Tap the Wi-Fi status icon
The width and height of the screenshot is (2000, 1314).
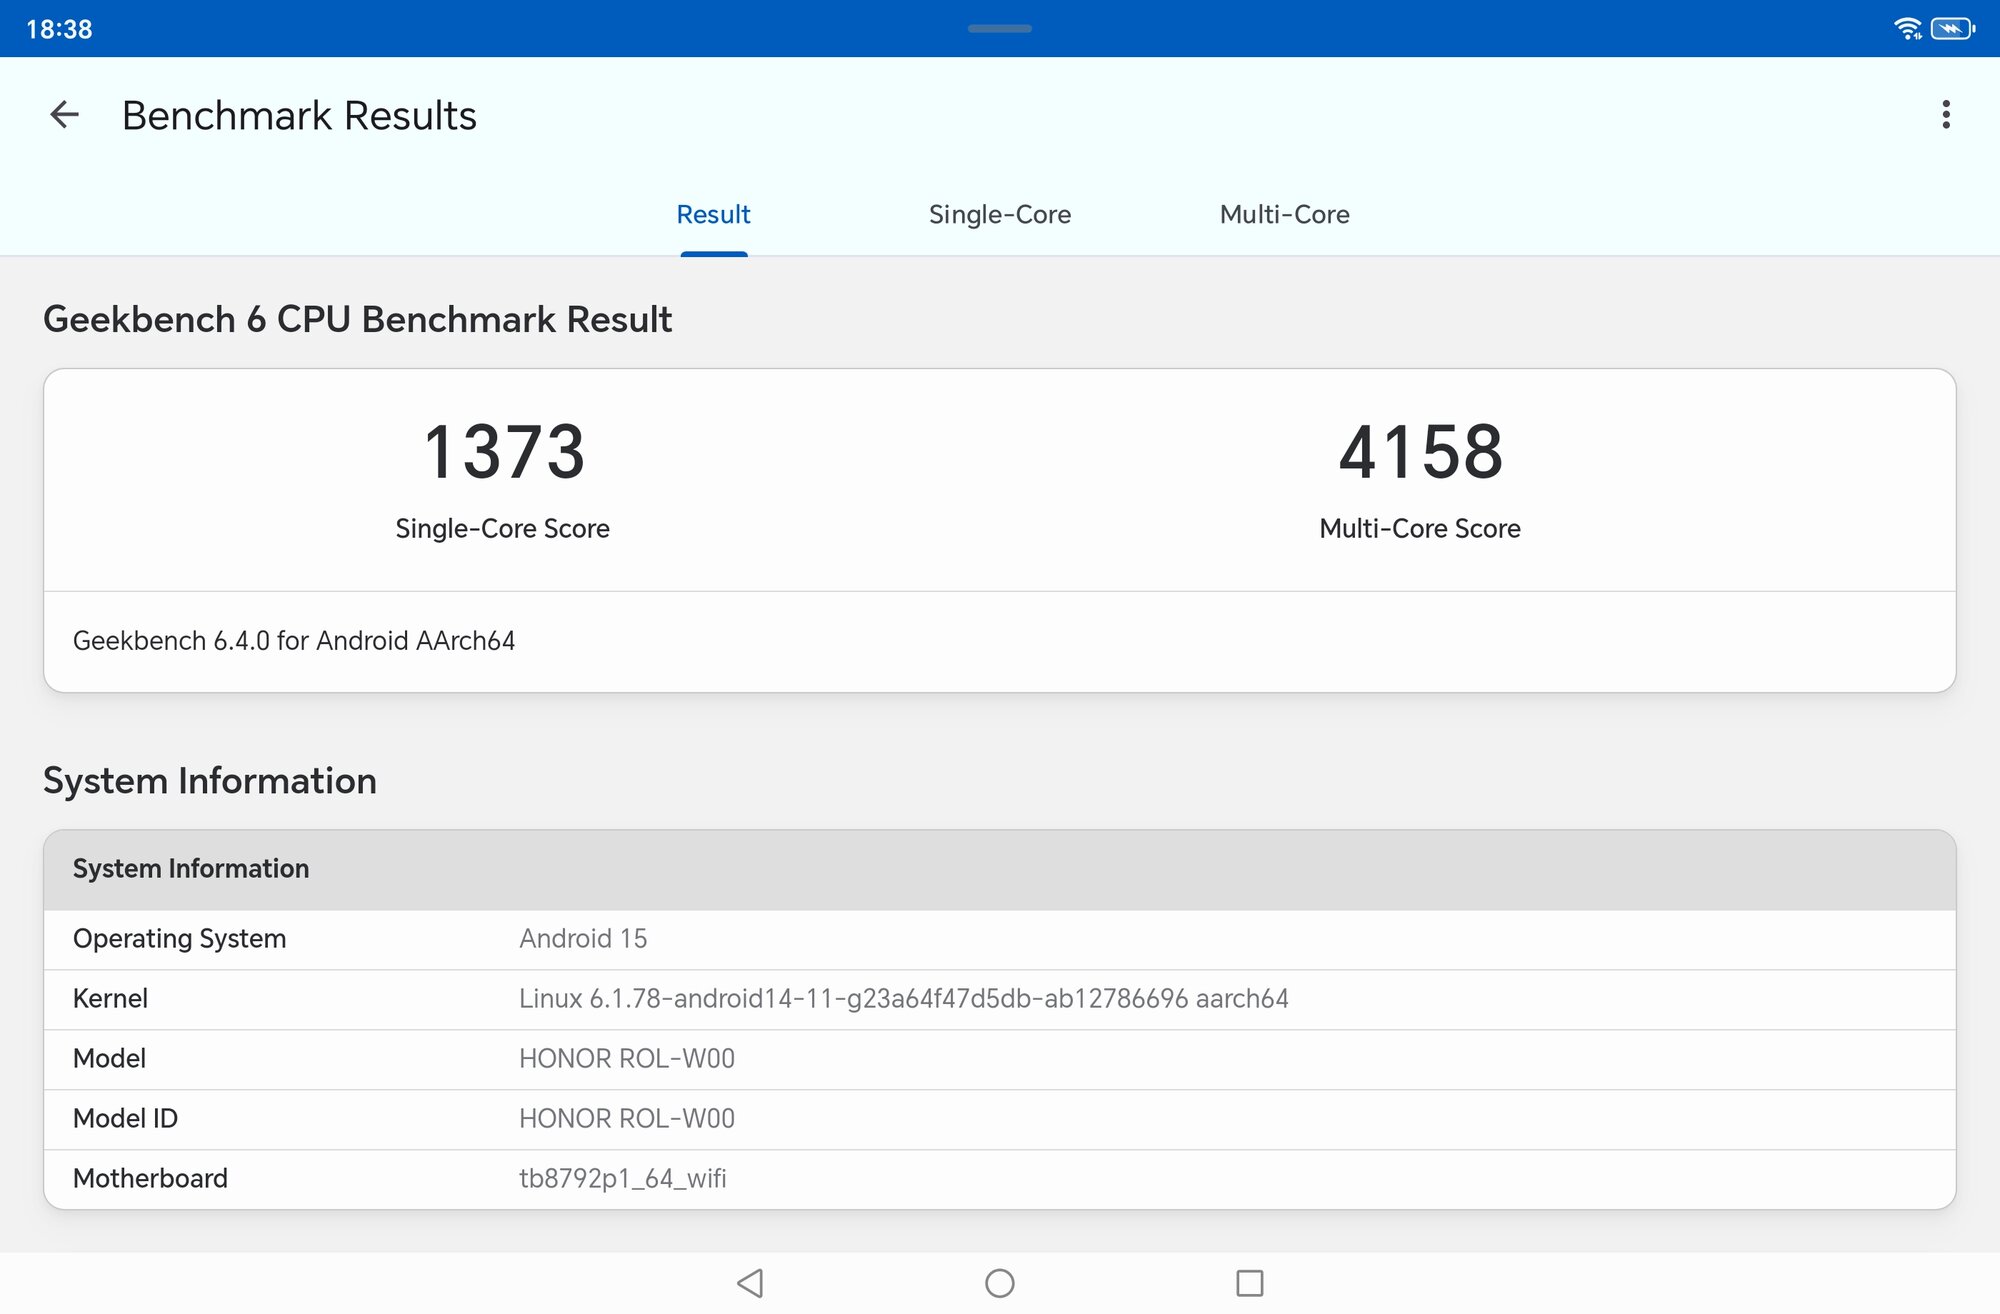click(1907, 28)
